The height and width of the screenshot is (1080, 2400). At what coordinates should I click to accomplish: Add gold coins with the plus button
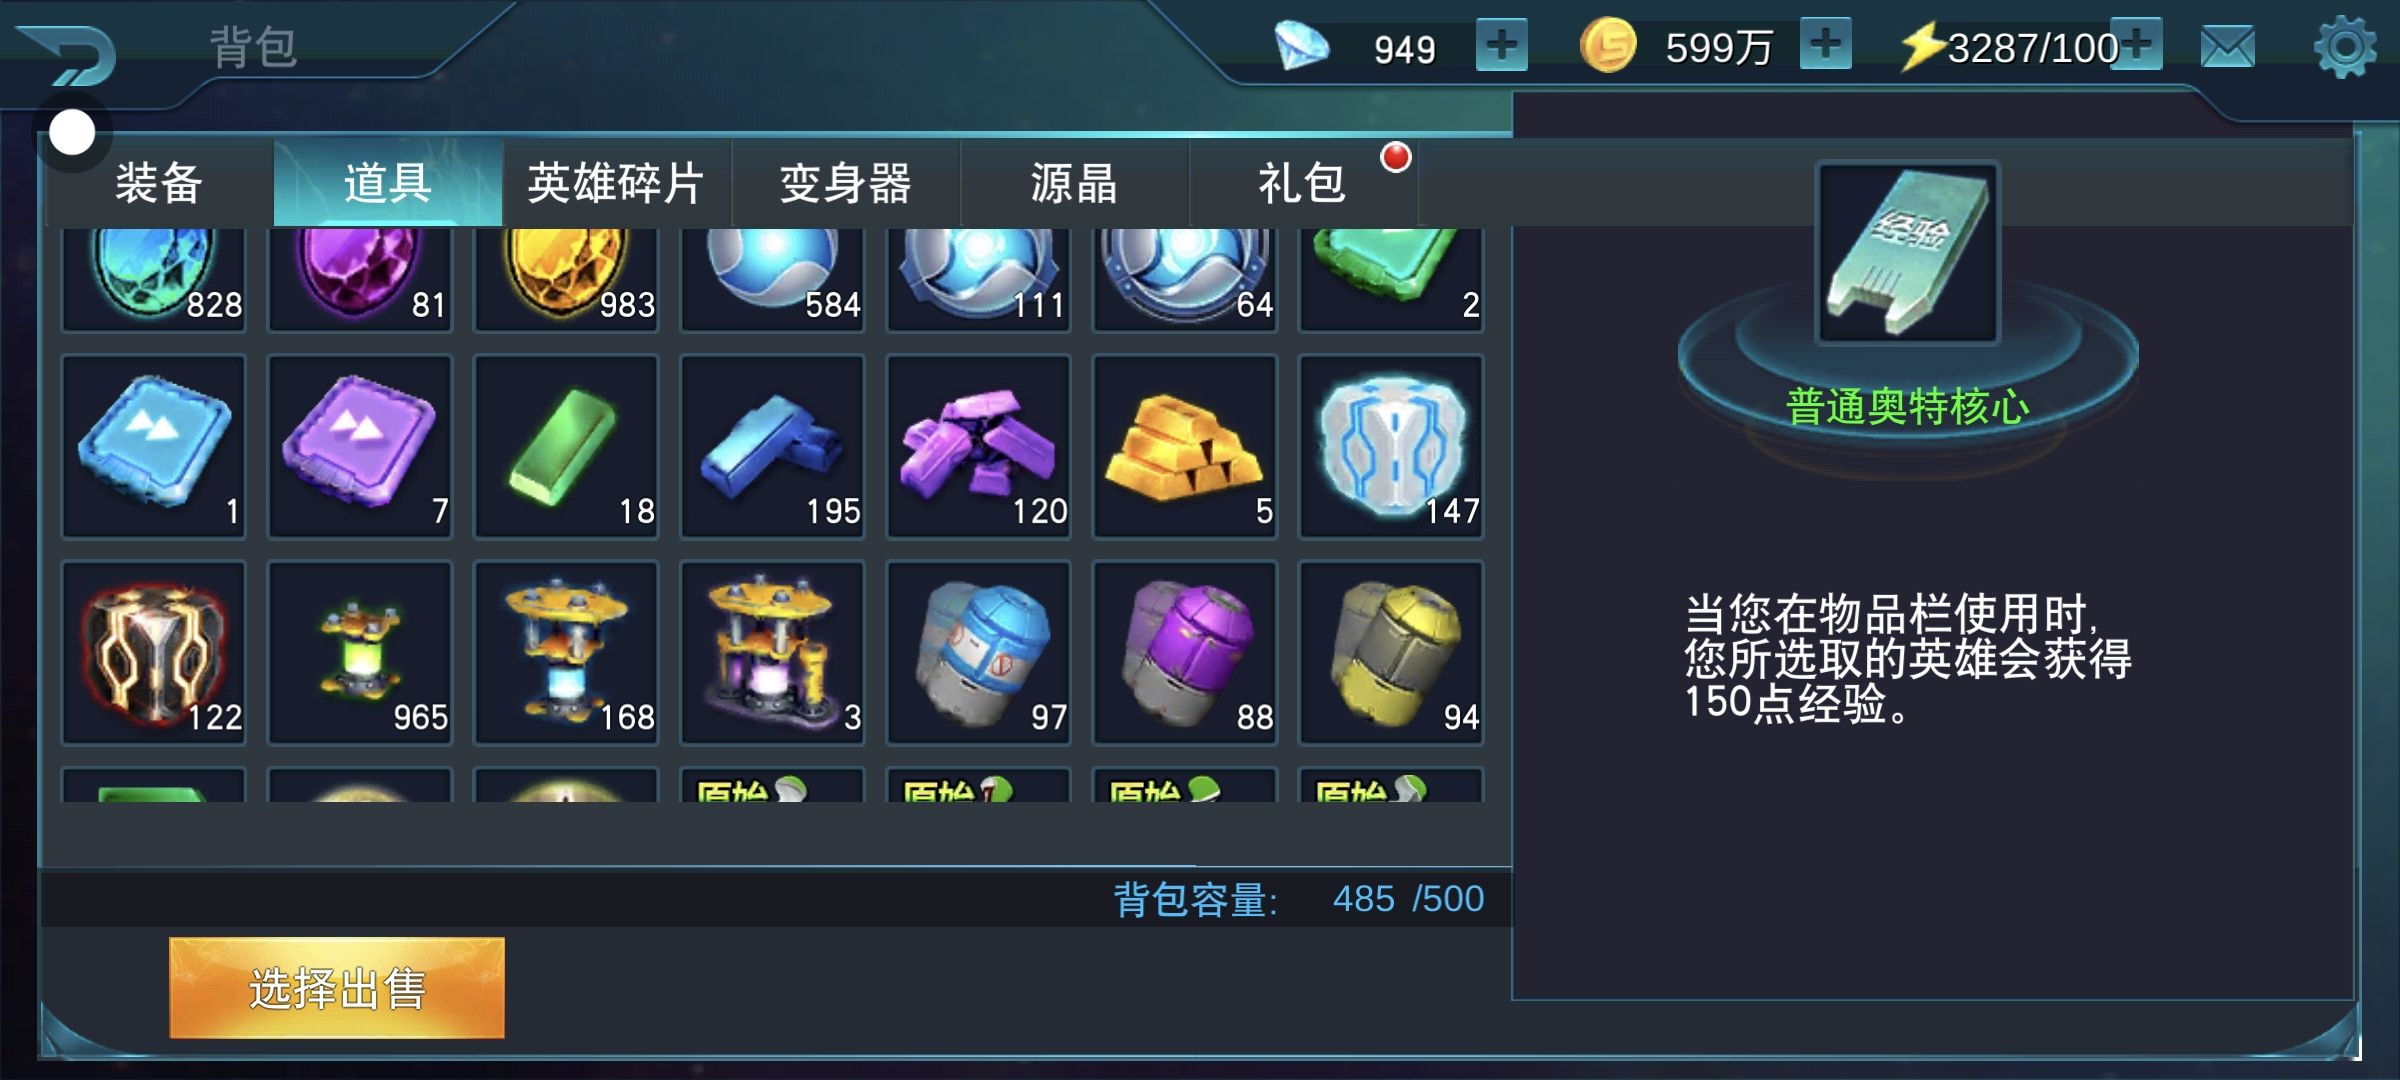(x=1825, y=44)
